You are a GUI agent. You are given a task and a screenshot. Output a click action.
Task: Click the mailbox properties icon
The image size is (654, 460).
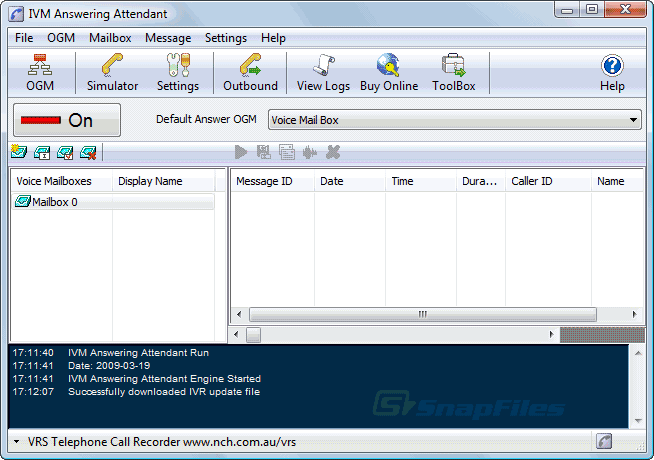click(42, 153)
